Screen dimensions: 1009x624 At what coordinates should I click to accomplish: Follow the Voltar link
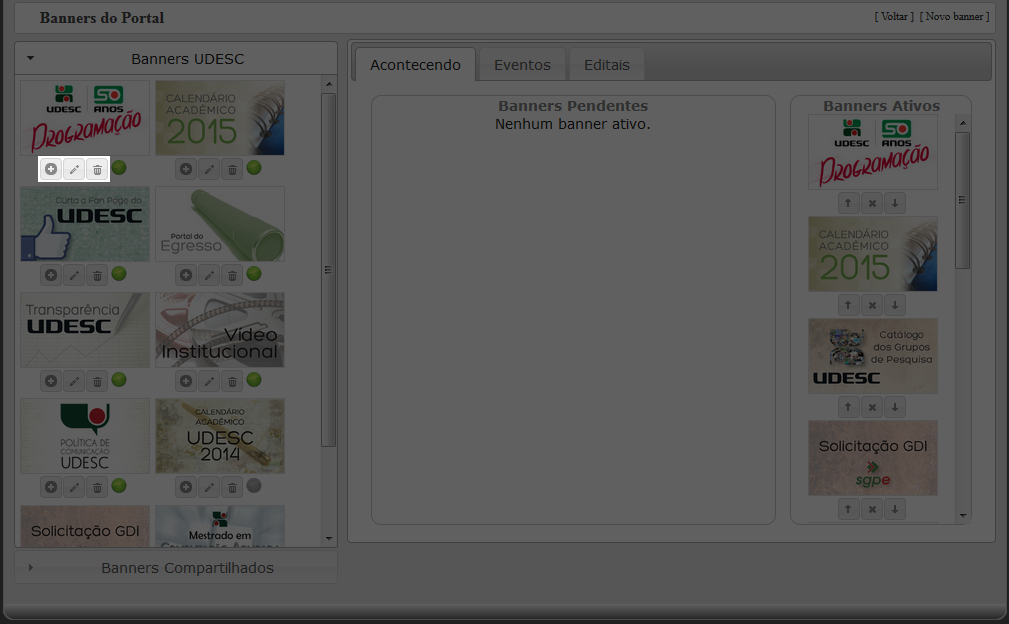coord(894,17)
